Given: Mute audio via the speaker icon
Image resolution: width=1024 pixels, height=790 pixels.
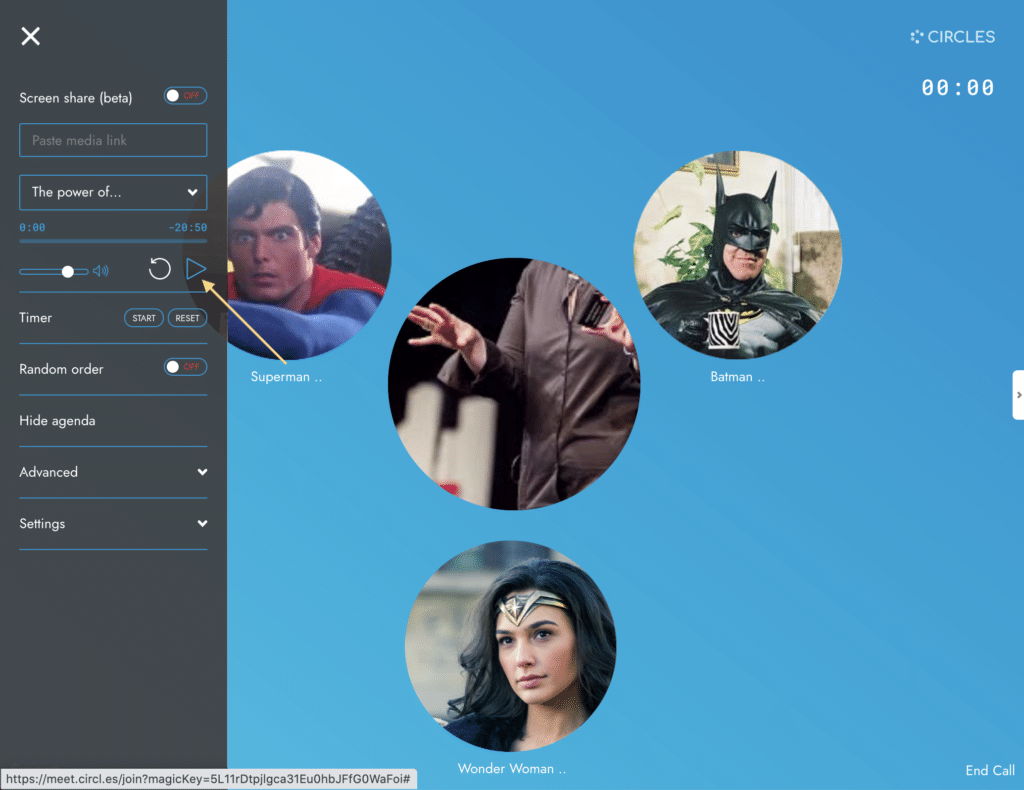Looking at the screenshot, I should (101, 271).
